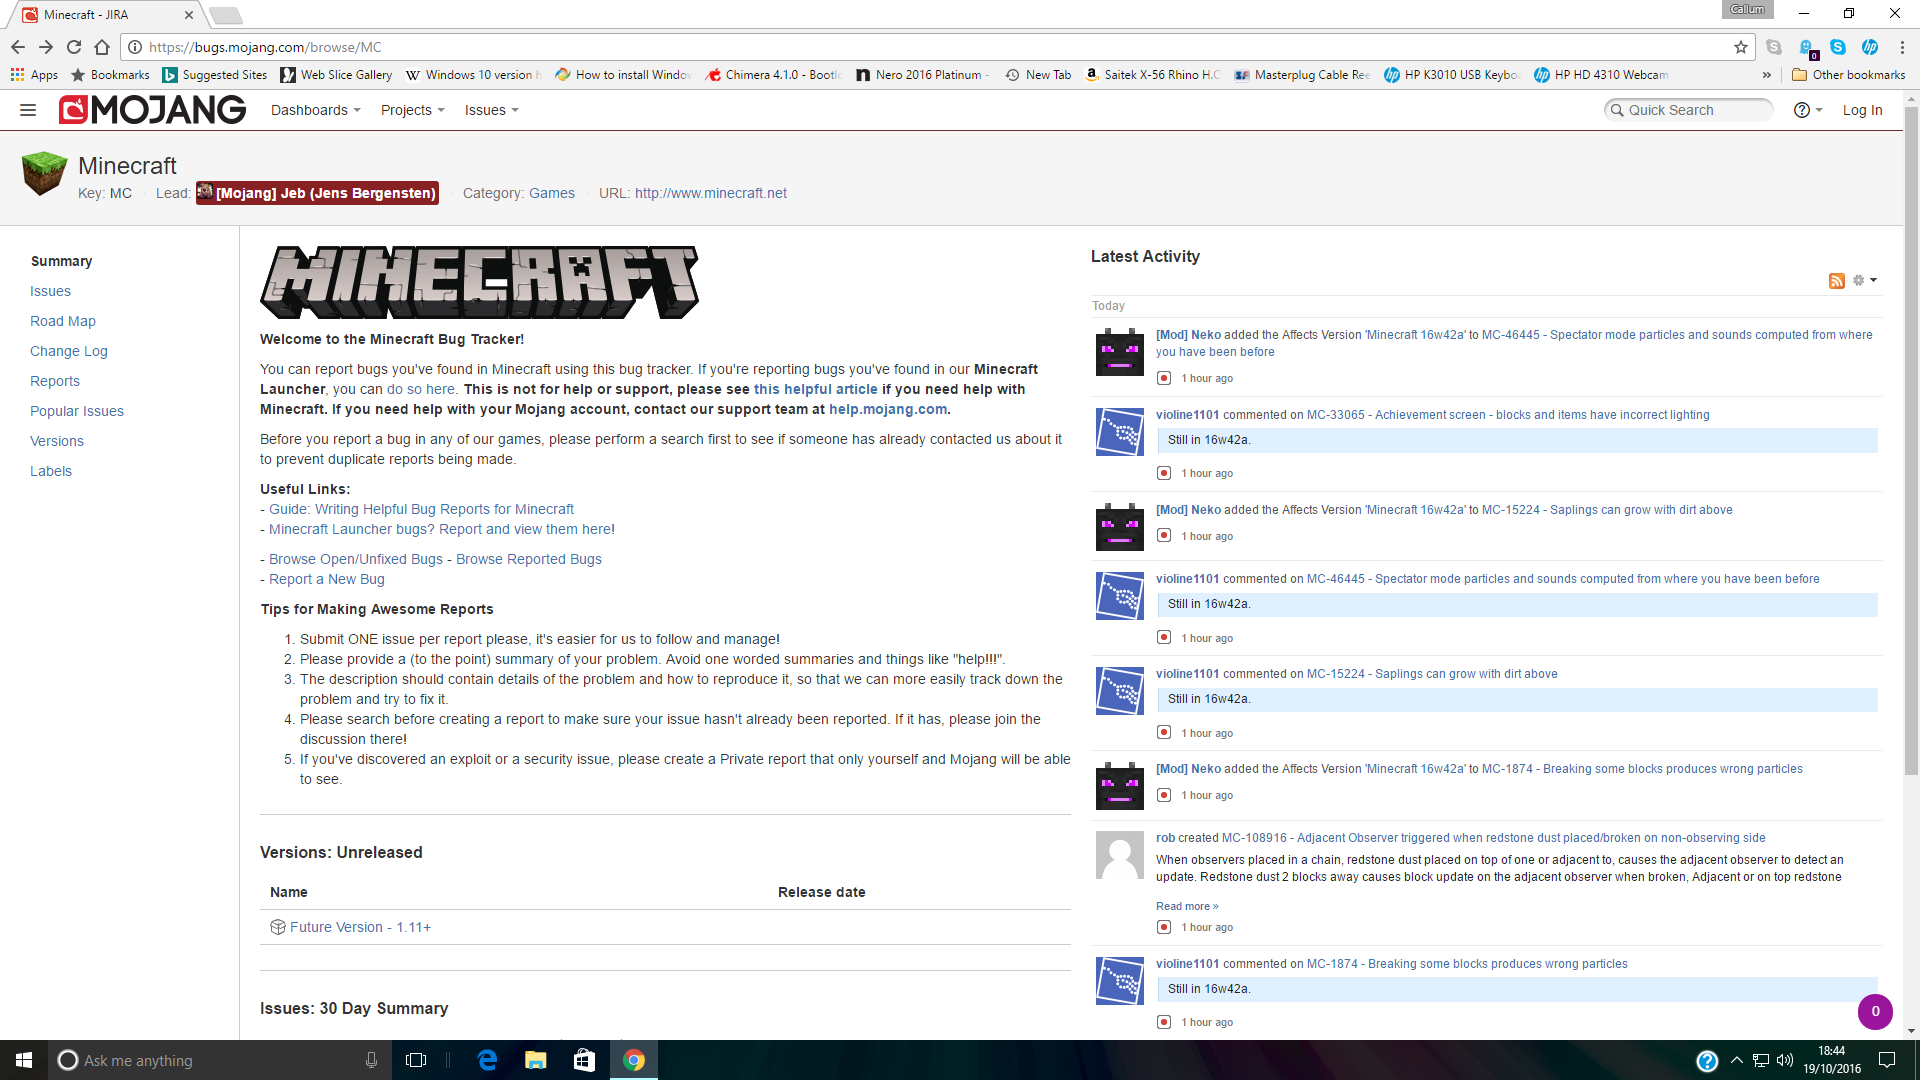Click the sidebar hamburger menu icon
Image resolution: width=1920 pixels, height=1080 pixels.
click(28, 110)
